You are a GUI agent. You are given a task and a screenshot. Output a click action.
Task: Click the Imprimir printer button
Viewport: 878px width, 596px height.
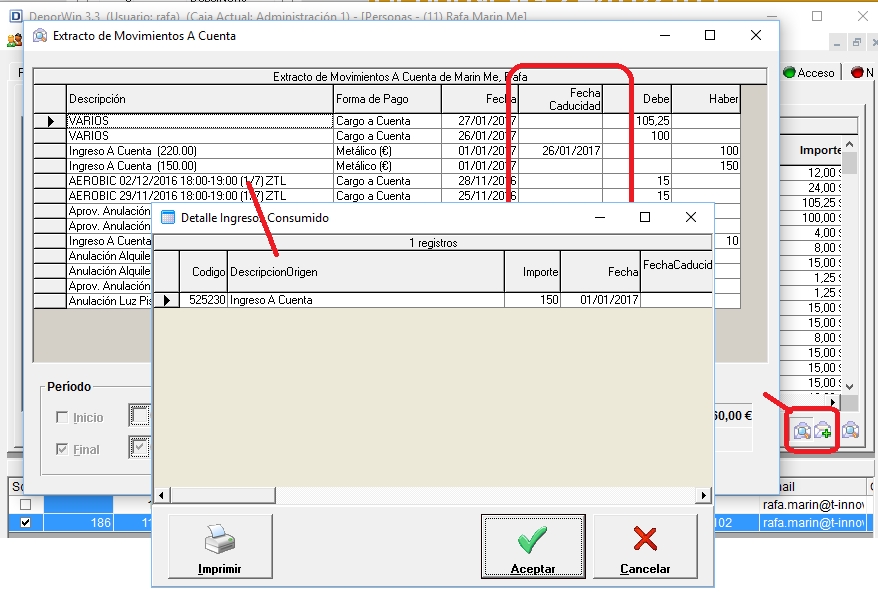220,546
